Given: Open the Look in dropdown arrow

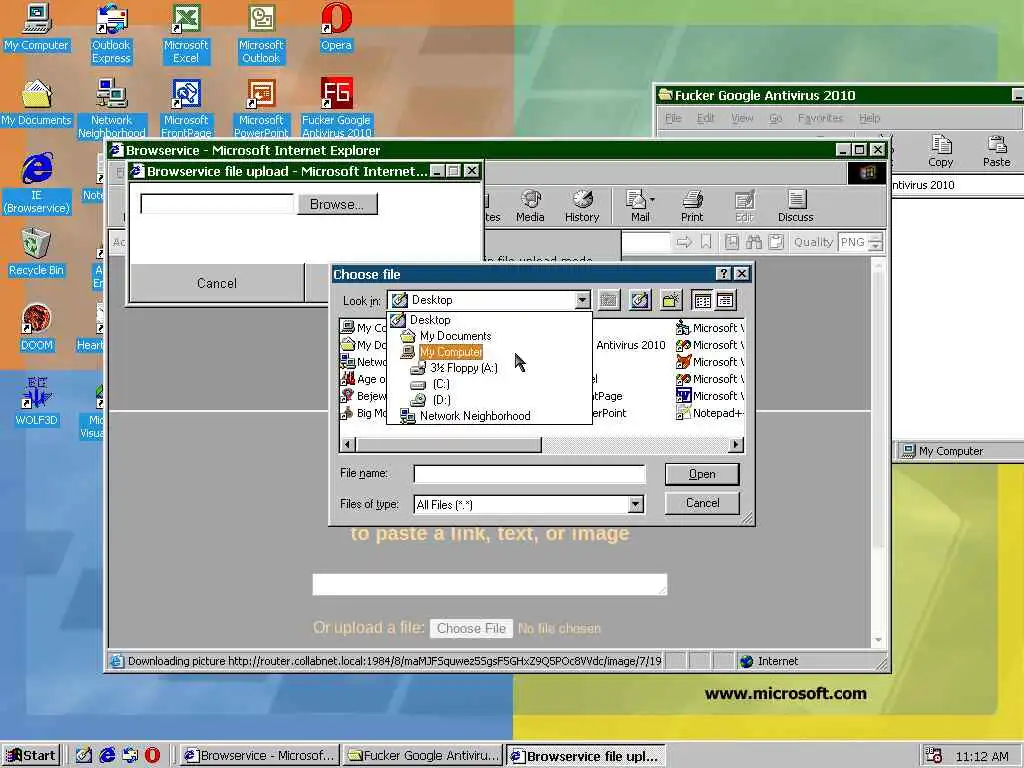Looking at the screenshot, I should [582, 300].
